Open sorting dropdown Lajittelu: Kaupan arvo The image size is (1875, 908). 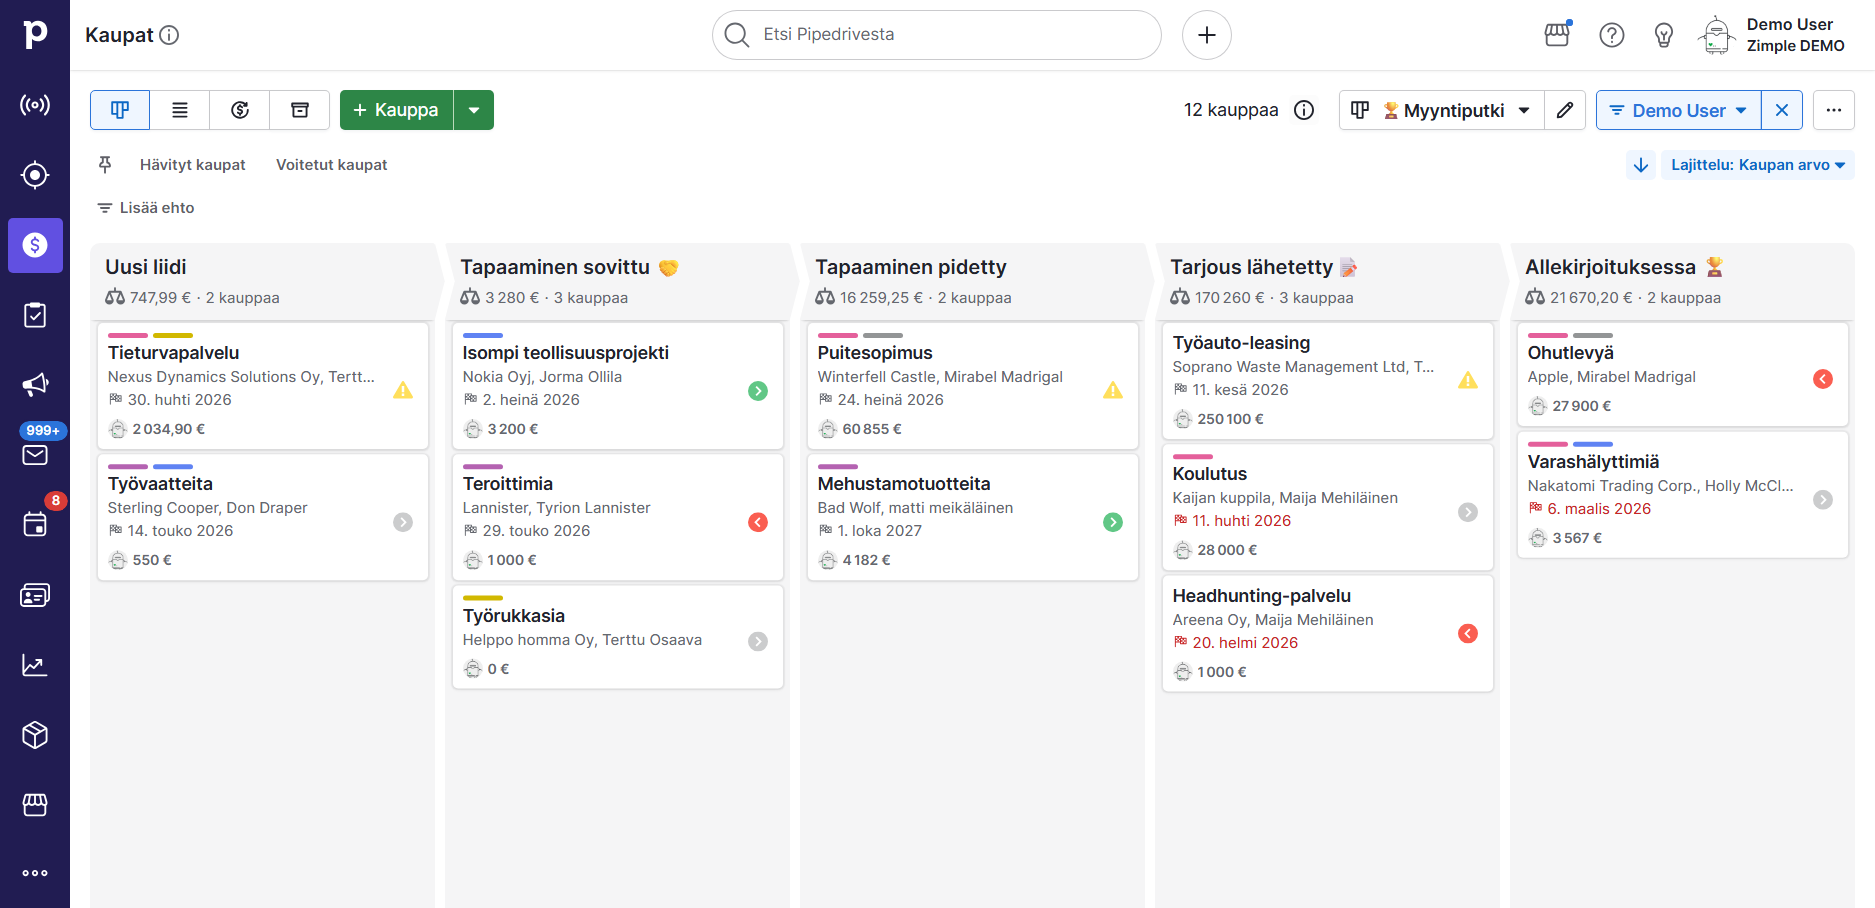coord(1757,165)
